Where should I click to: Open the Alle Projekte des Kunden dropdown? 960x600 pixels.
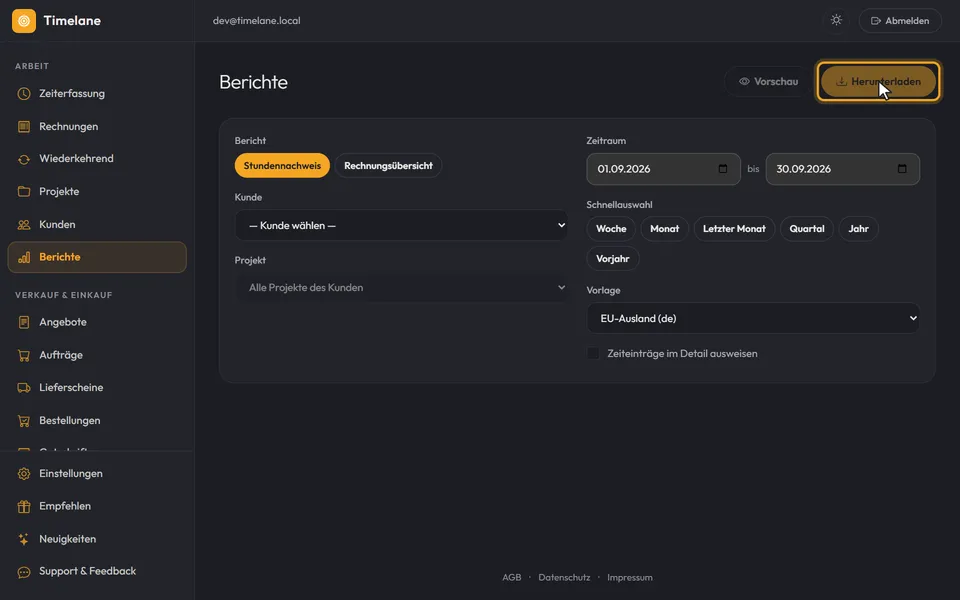click(x=401, y=288)
